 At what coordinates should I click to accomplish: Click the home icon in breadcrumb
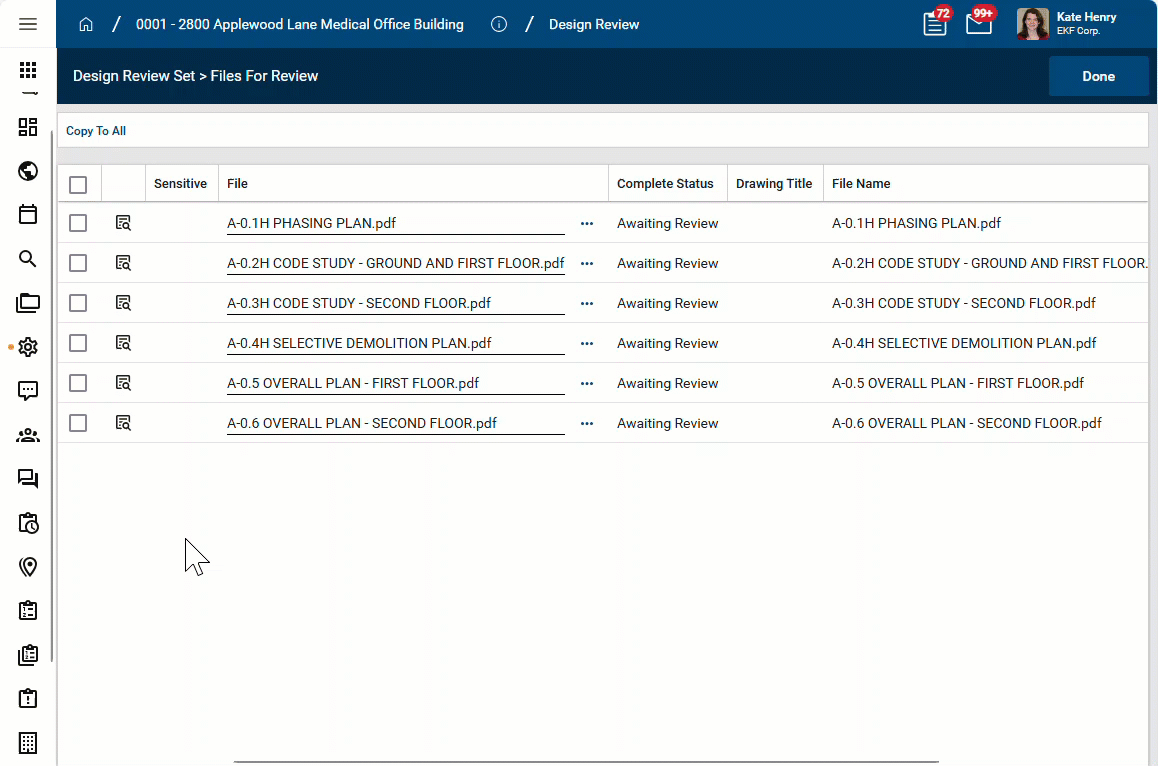pos(86,24)
